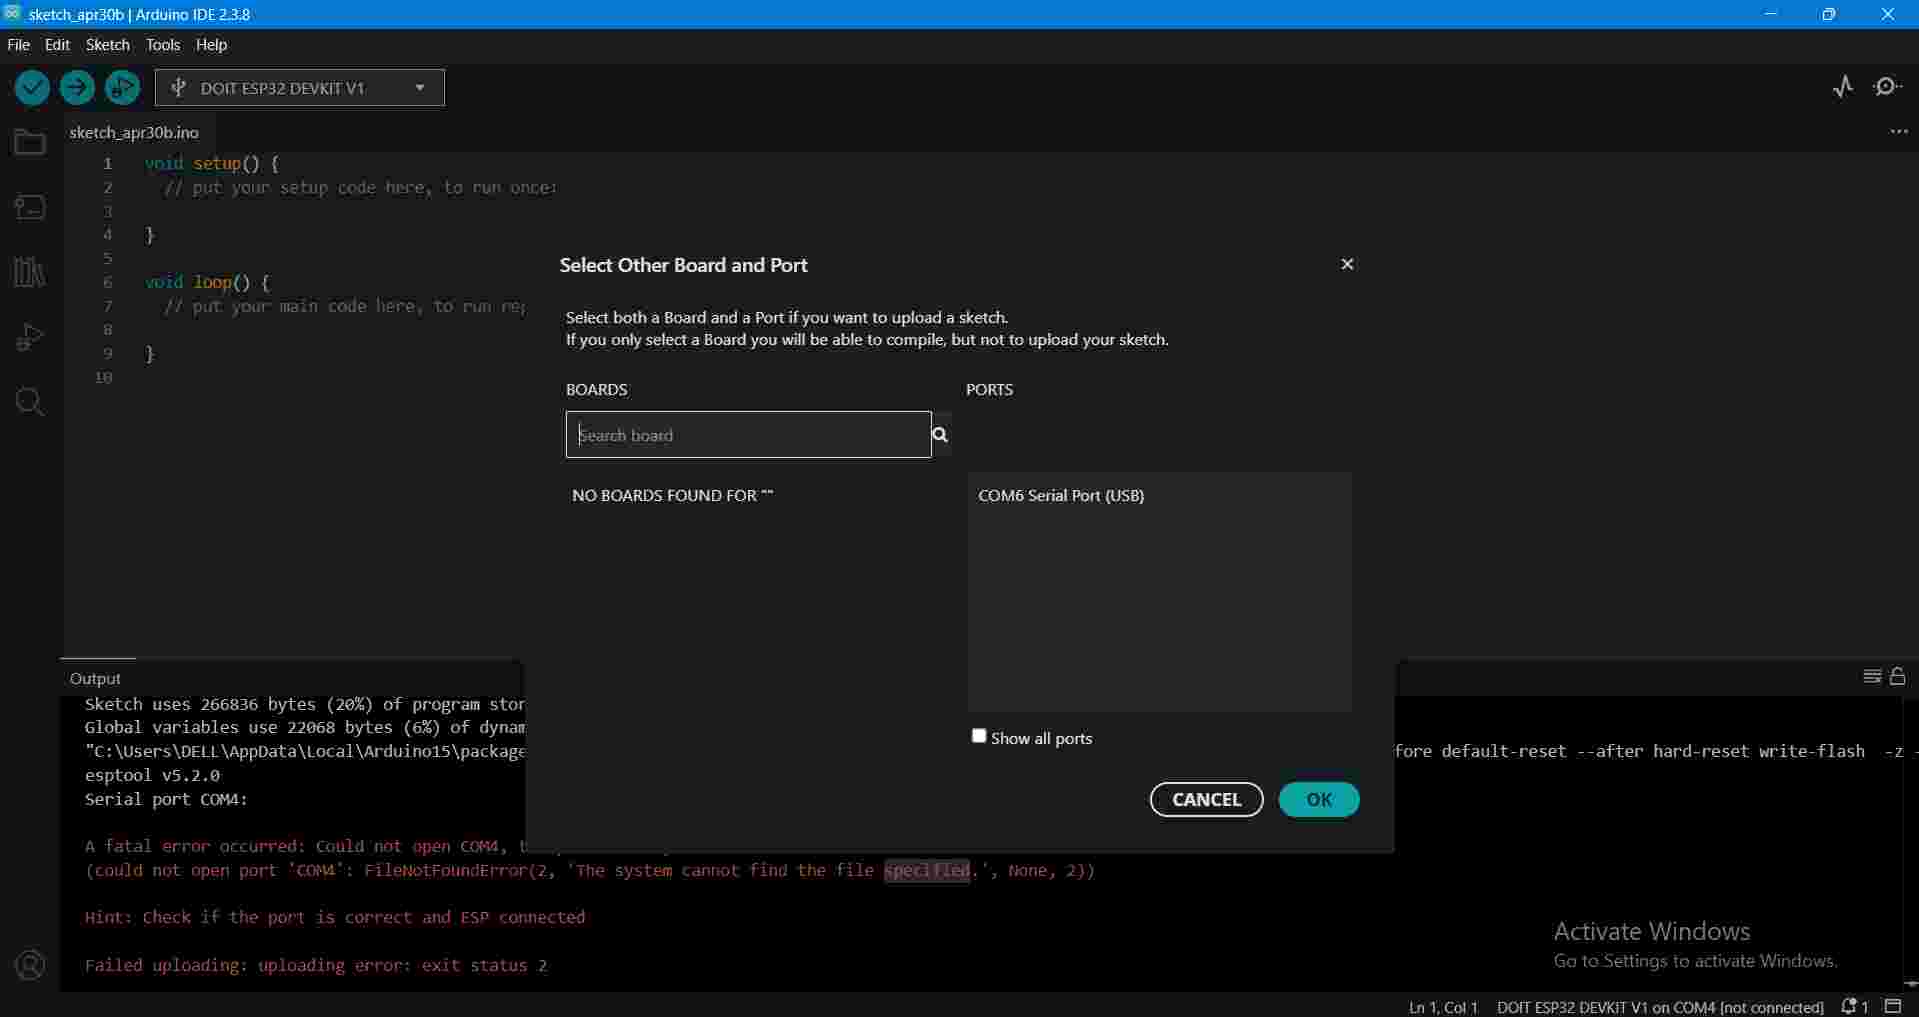
Task: Restore down the Arduino IDE window
Action: [x=1829, y=14]
